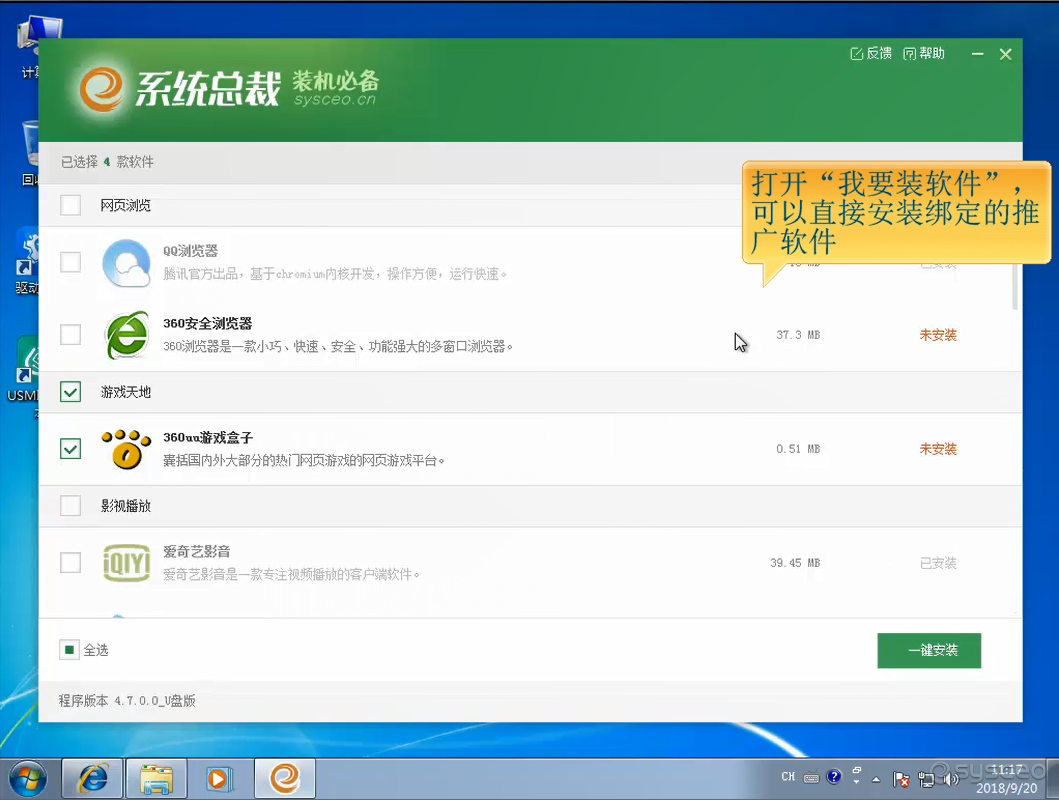Click the 爱奇艺影音 iQIYI icon
Image resolution: width=1059 pixels, height=800 pixels.
126,562
